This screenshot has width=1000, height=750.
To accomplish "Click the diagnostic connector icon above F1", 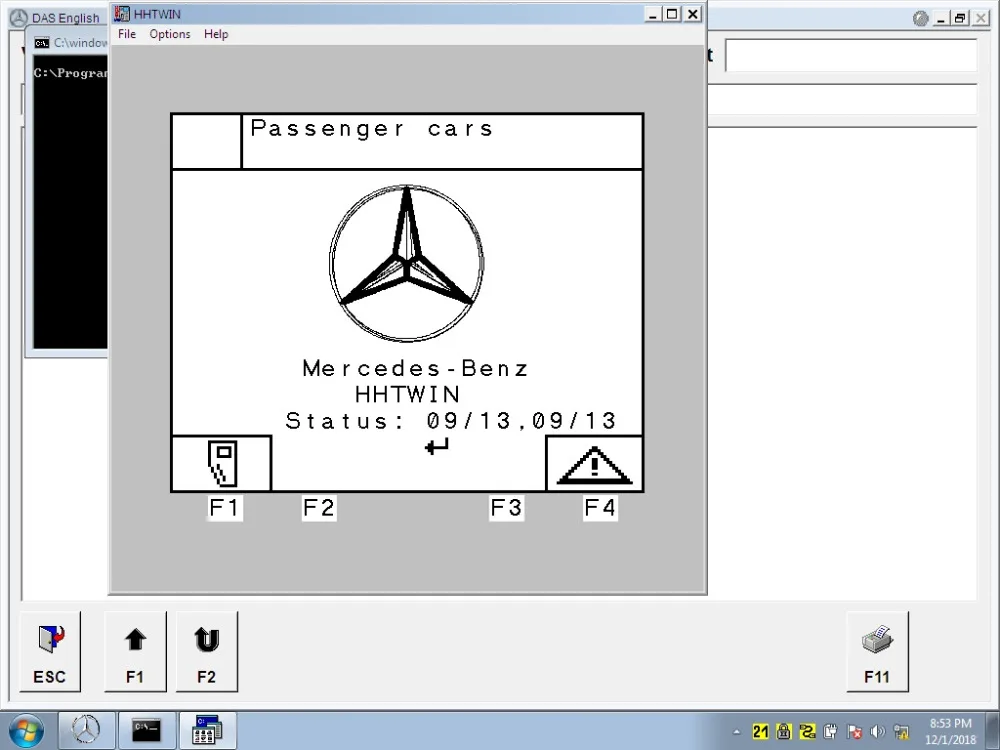I will [x=222, y=464].
